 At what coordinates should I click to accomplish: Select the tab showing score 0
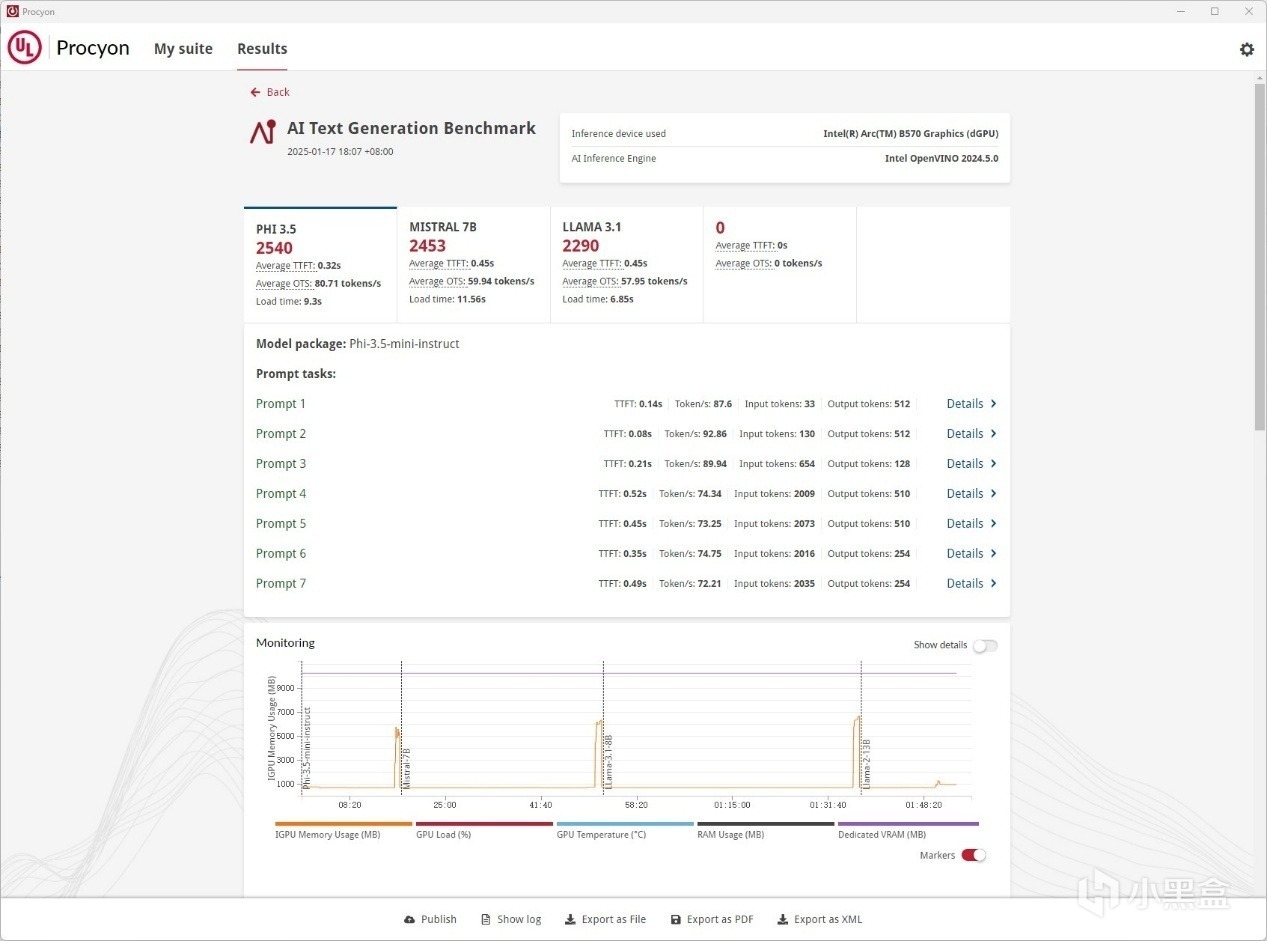780,265
